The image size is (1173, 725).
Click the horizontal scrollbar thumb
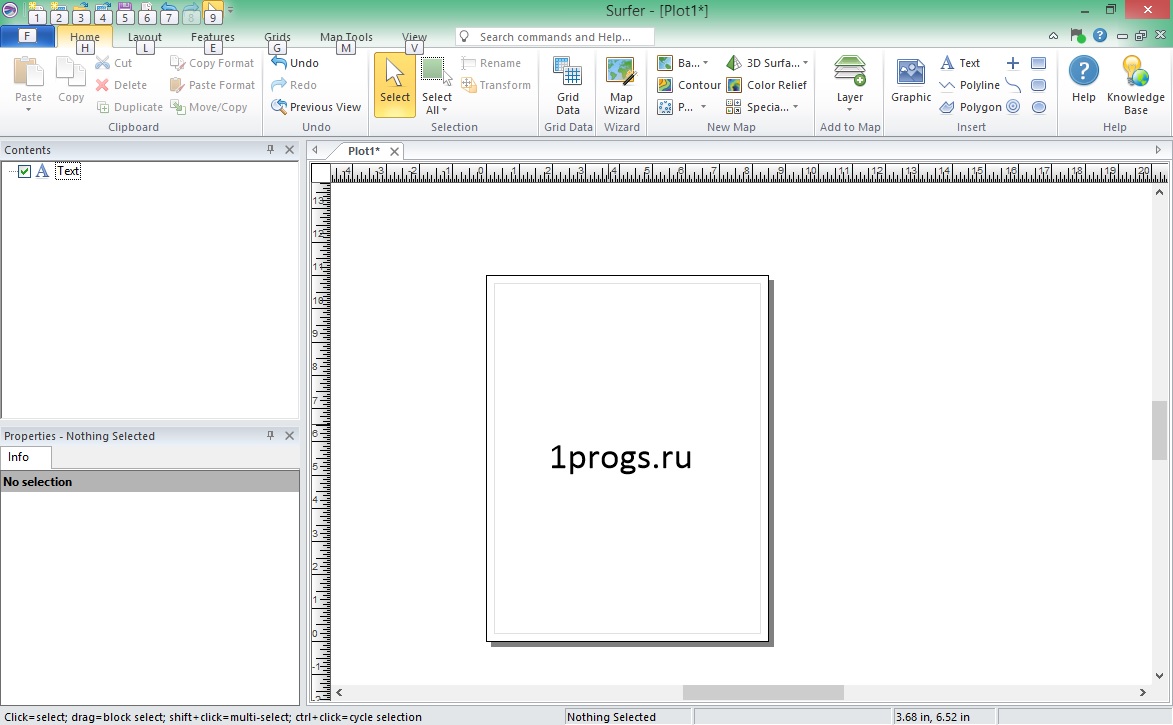(763, 693)
